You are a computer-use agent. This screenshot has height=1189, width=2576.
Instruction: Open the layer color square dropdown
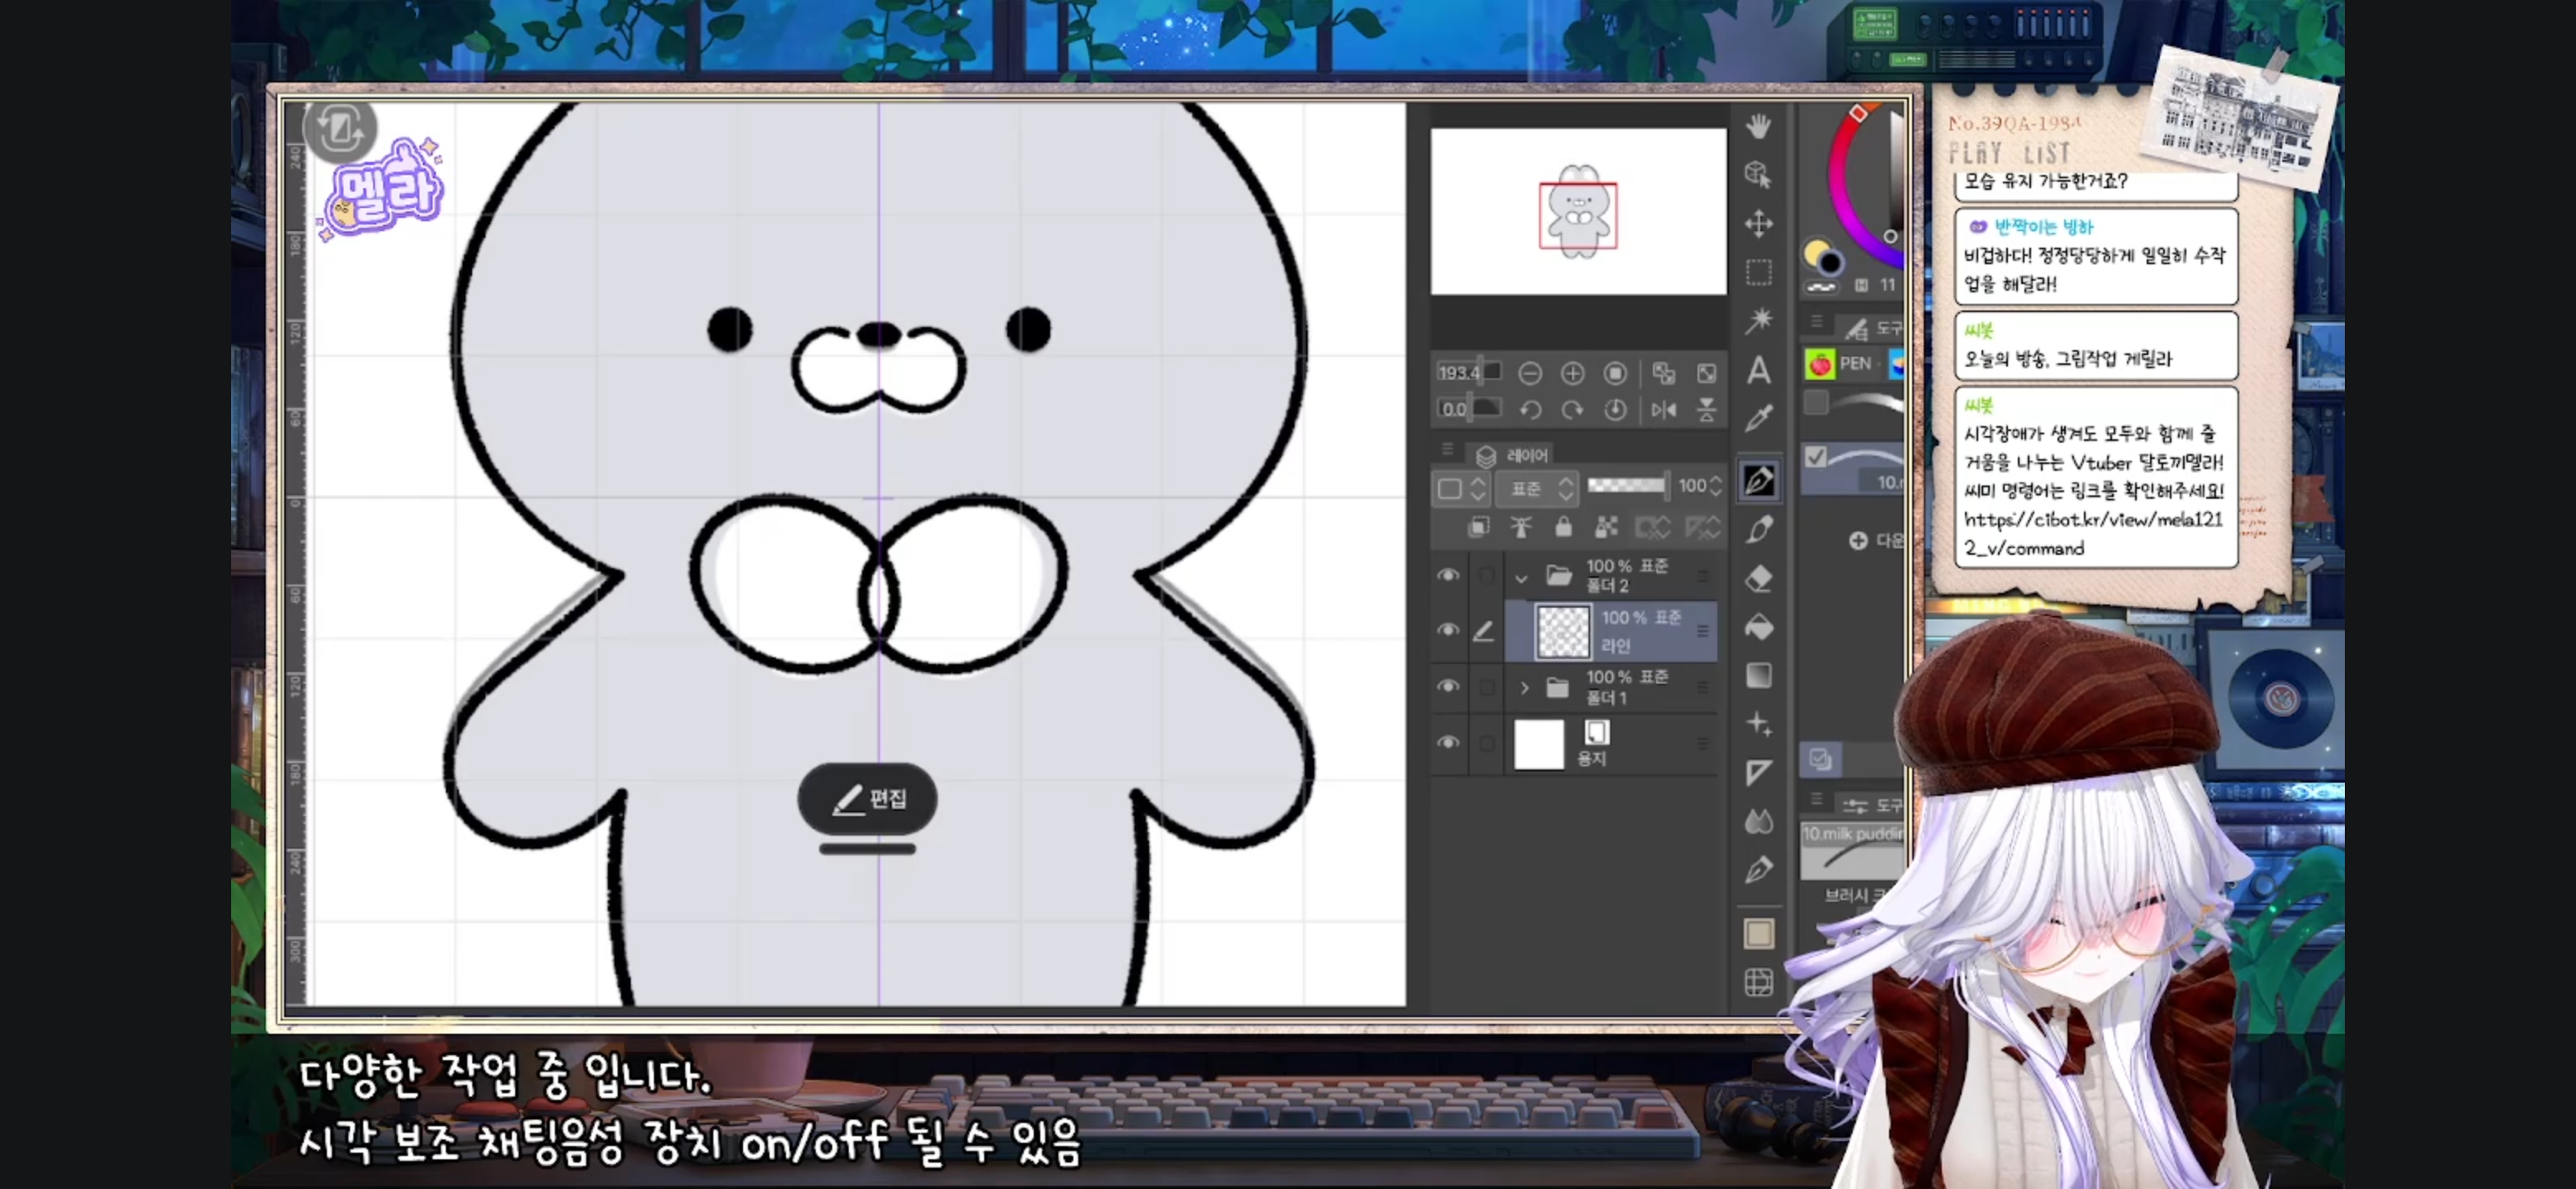1462,488
